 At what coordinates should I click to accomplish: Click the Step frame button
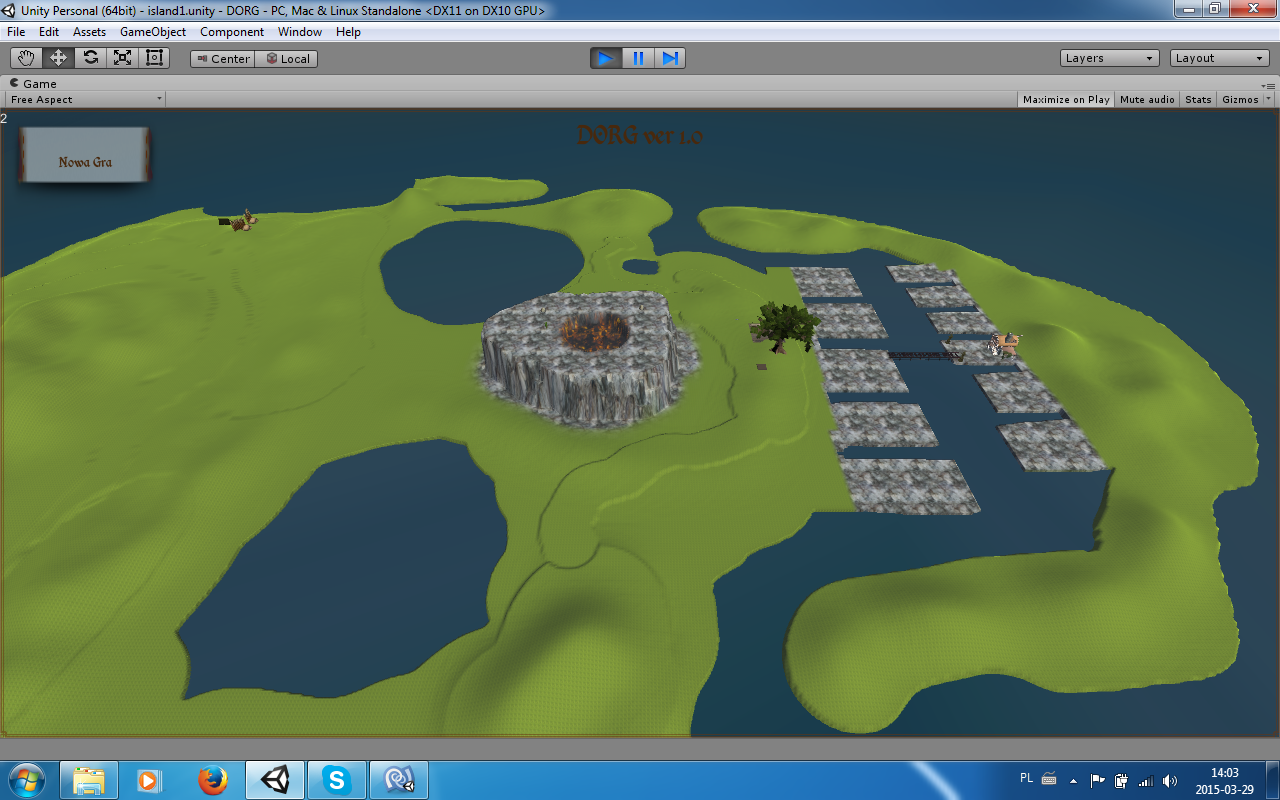(670, 58)
